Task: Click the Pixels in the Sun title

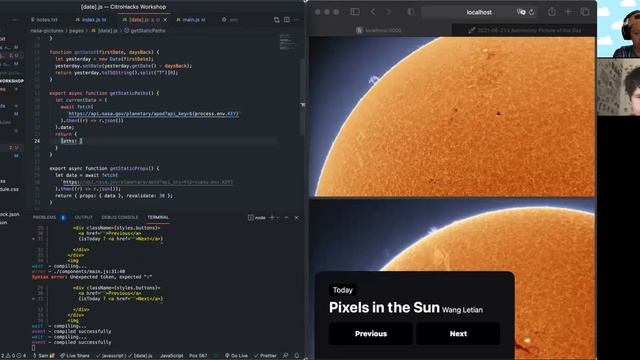Action: [x=384, y=307]
